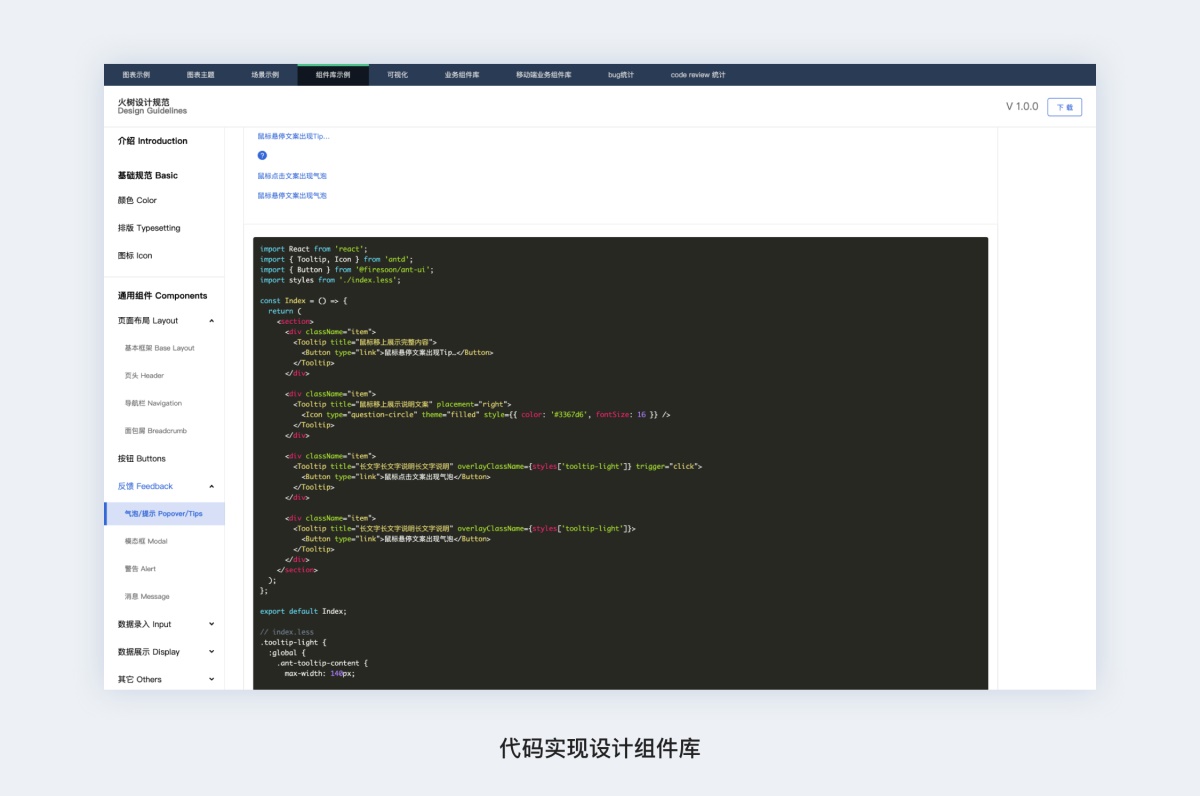Image resolution: width=1200 pixels, height=796 pixels.
Task: Open the 按钮 Buttons sidebar entry
Action: click(142, 459)
